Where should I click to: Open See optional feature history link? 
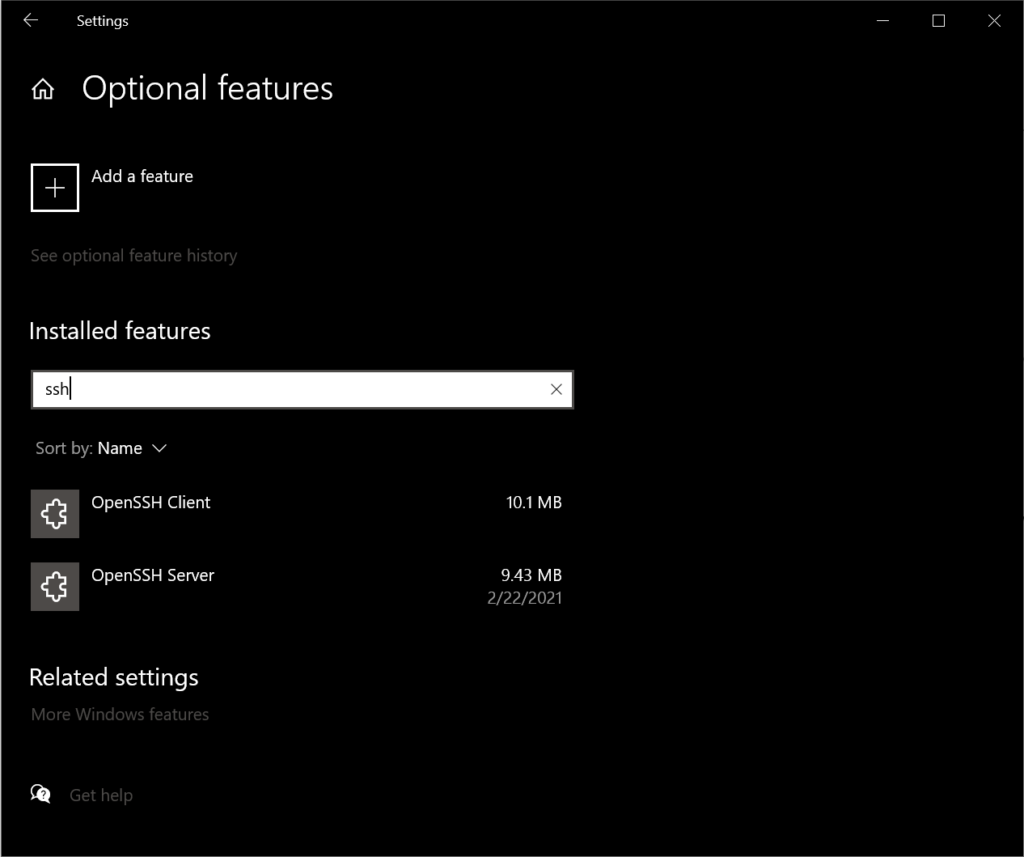tap(134, 255)
